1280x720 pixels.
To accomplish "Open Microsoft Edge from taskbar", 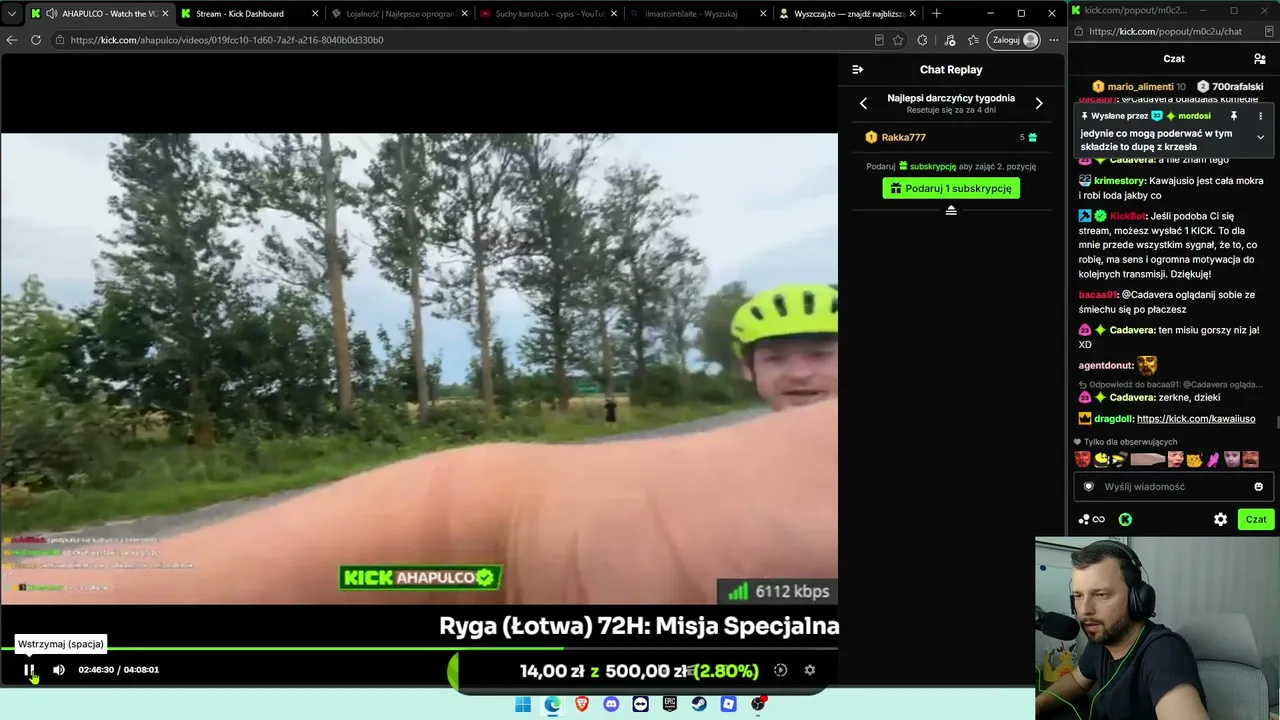I will click(552, 704).
